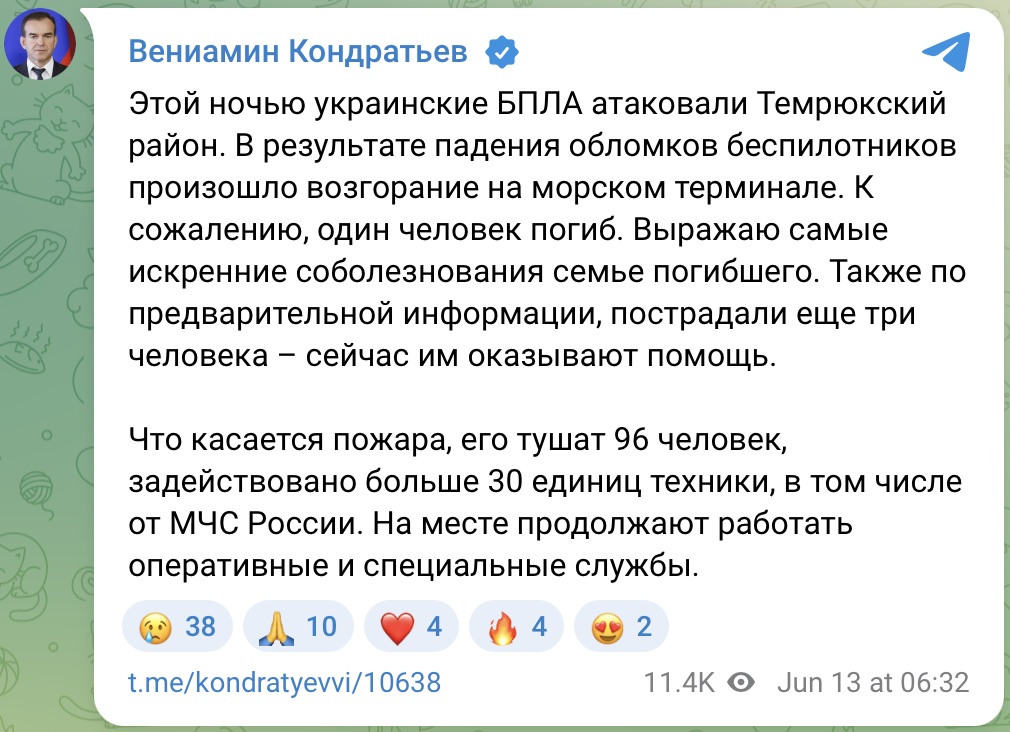1010x732 pixels.
Task: Click the first paragraph about Темрюкский район
Action: pyautogui.click(x=547, y=230)
